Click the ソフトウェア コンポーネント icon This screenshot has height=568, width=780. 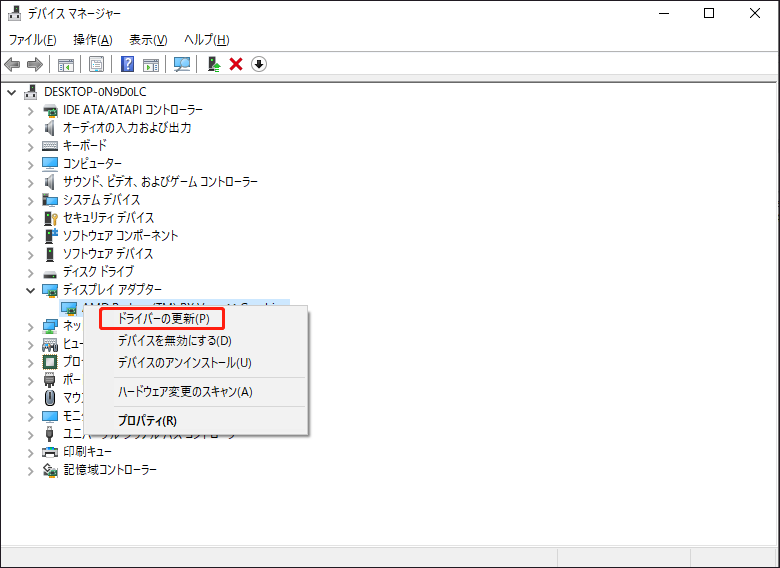coord(51,236)
